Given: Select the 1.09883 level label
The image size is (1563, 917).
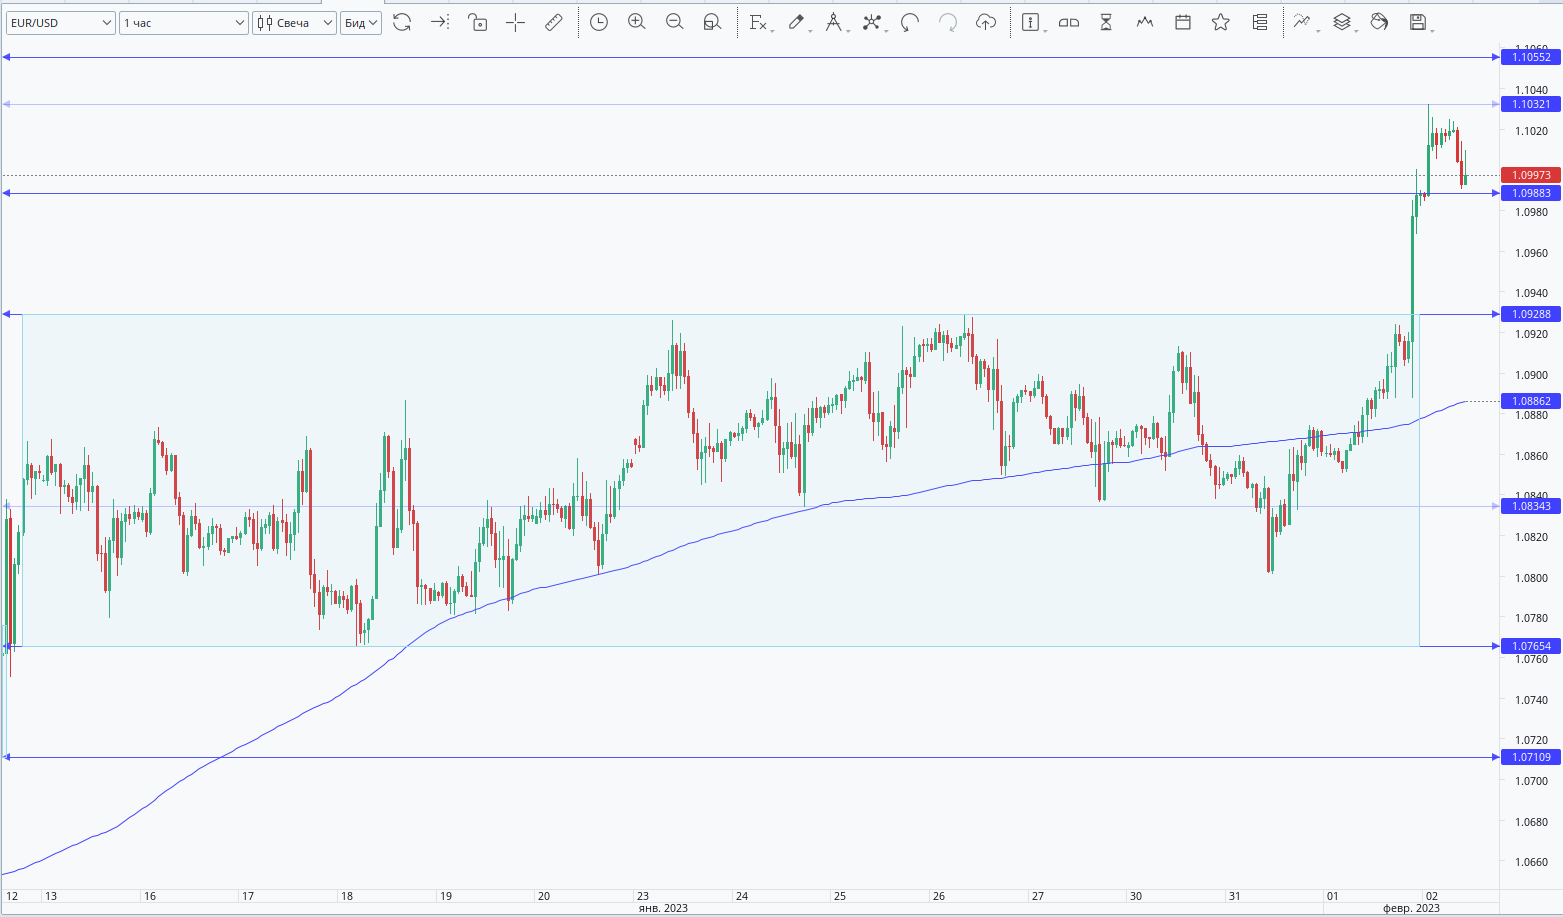Looking at the screenshot, I should (x=1531, y=193).
